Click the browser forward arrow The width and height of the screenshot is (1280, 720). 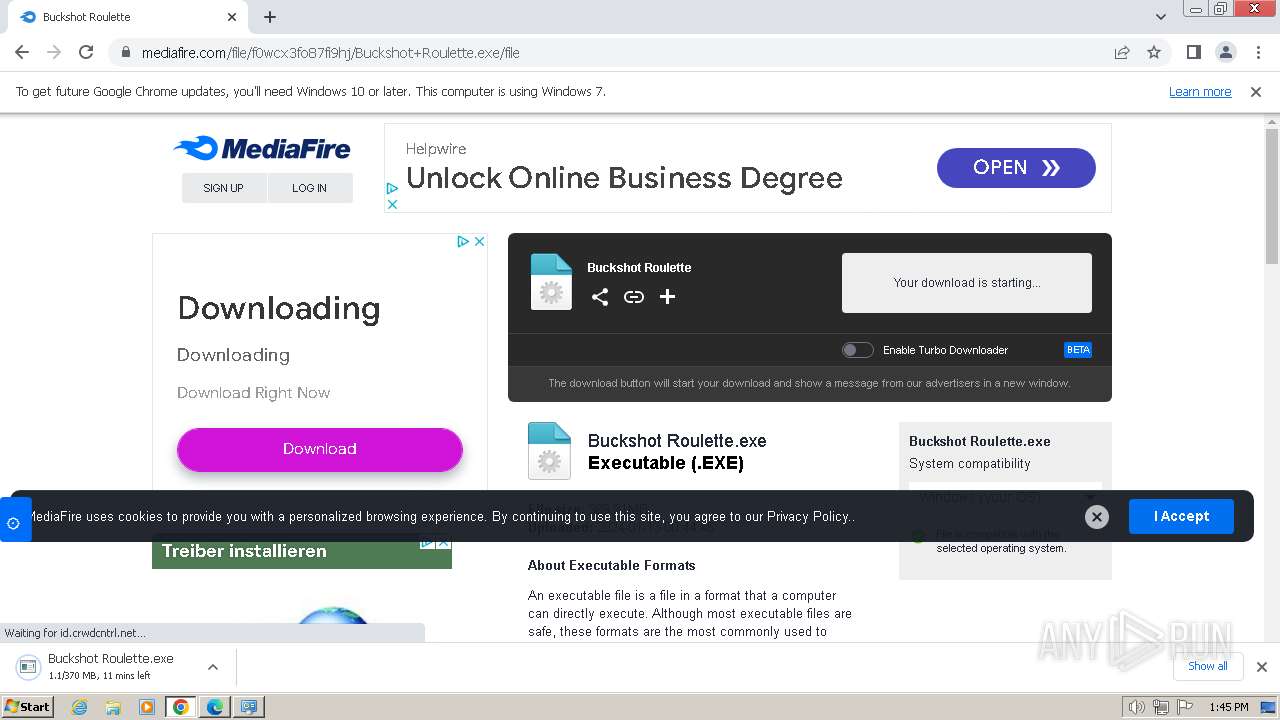click(x=54, y=52)
